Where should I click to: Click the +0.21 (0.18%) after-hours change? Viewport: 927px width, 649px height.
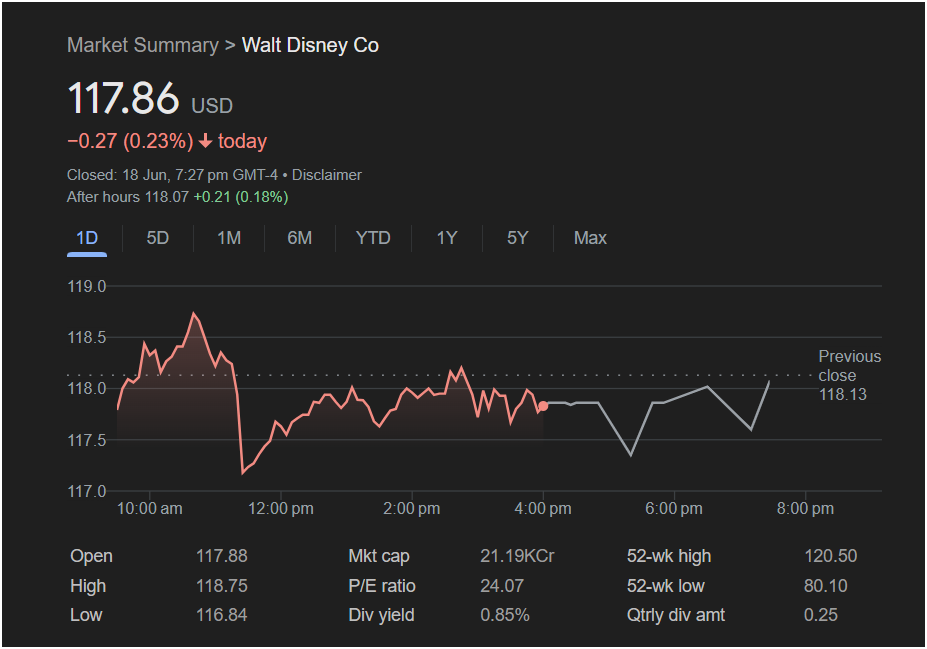(x=241, y=197)
